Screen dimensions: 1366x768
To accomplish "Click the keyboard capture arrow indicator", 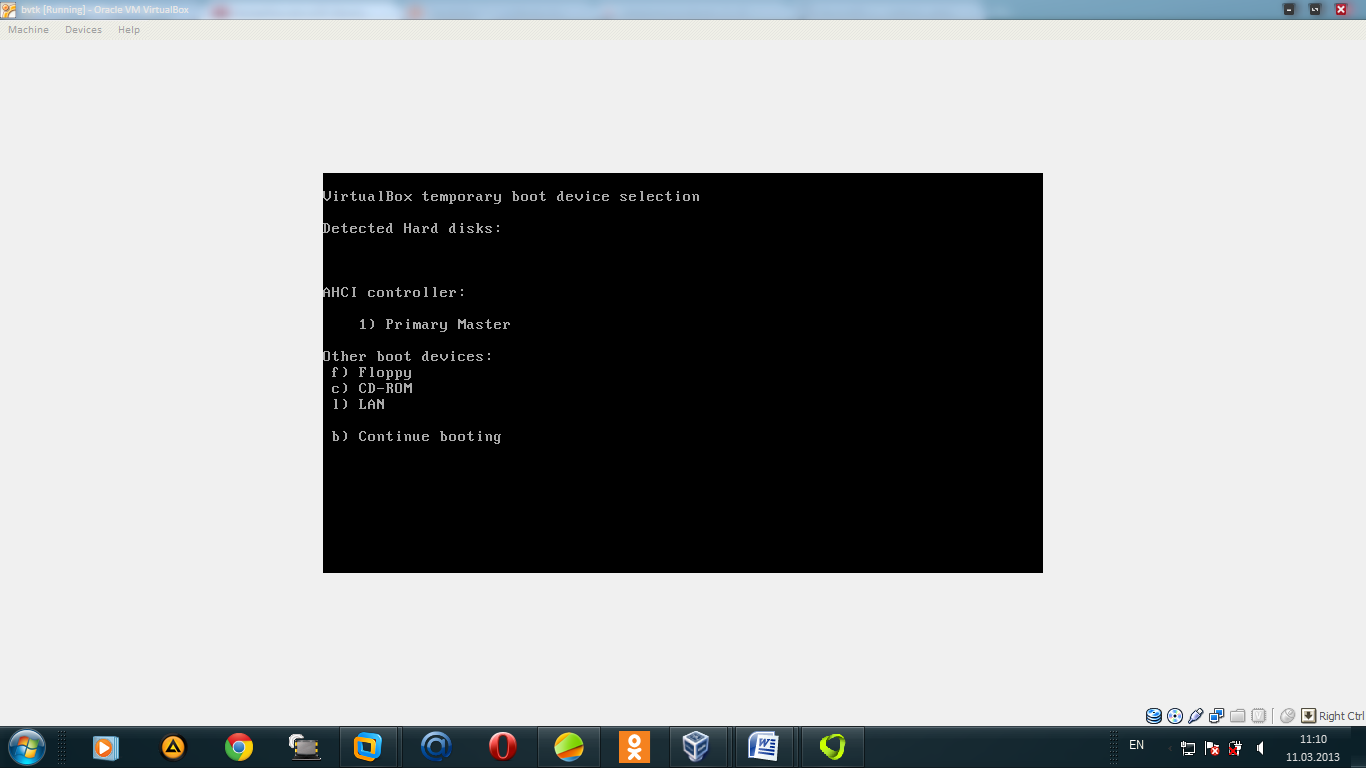I will (1309, 716).
